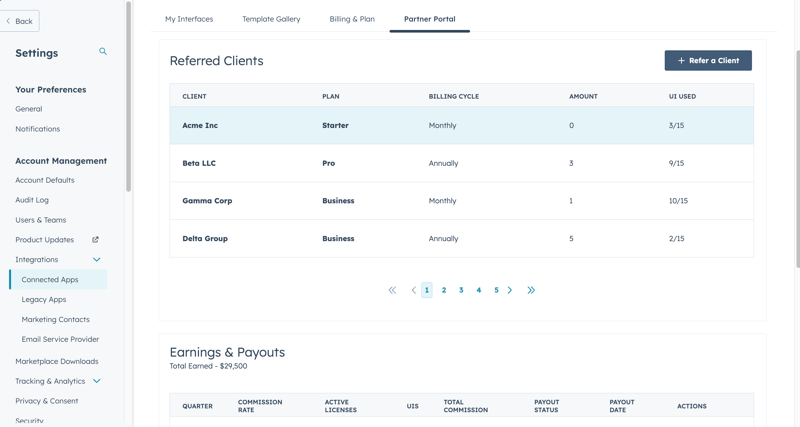Jump to first page double-arrow icon
This screenshot has width=800, height=427.
click(392, 290)
